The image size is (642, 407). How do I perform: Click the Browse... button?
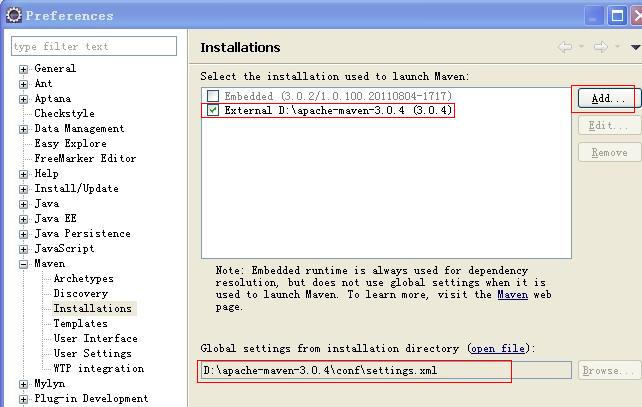click(609, 370)
